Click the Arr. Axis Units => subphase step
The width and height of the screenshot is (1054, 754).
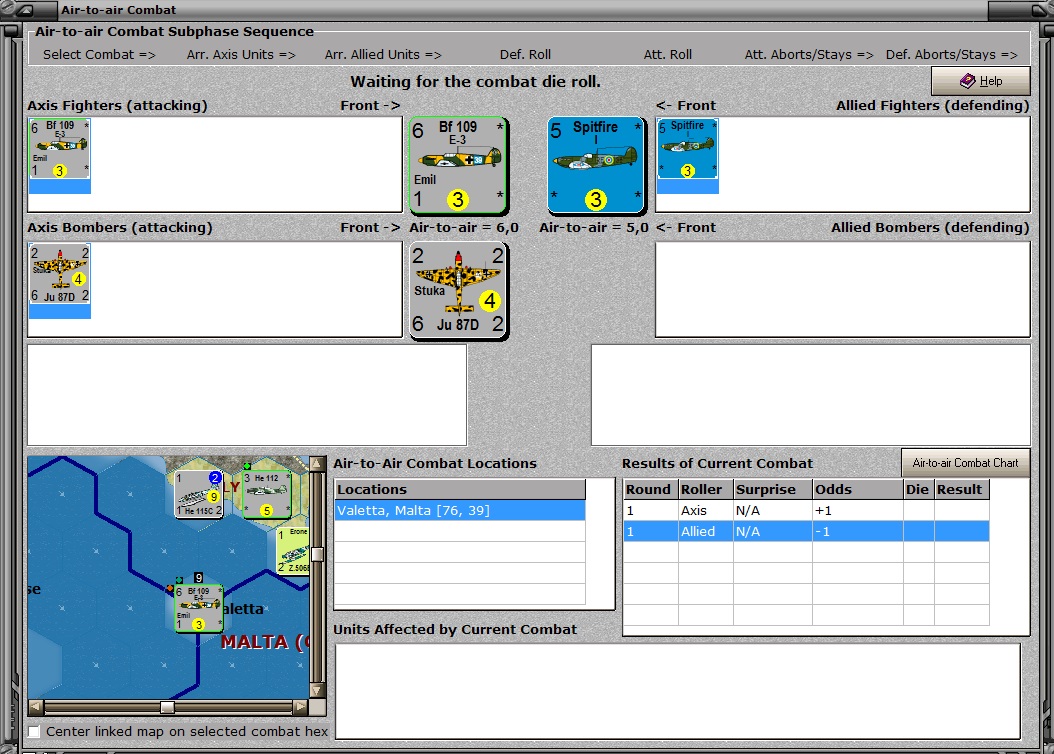pos(241,54)
